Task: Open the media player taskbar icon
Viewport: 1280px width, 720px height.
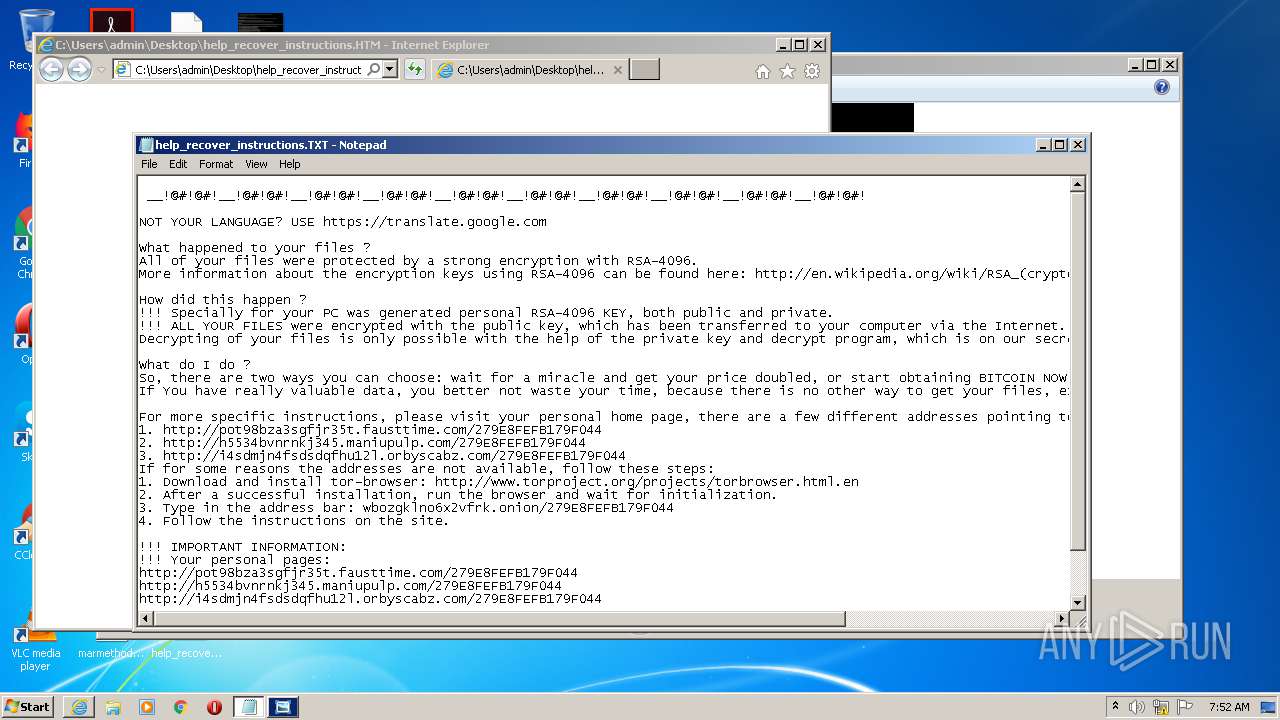Action: coord(147,707)
